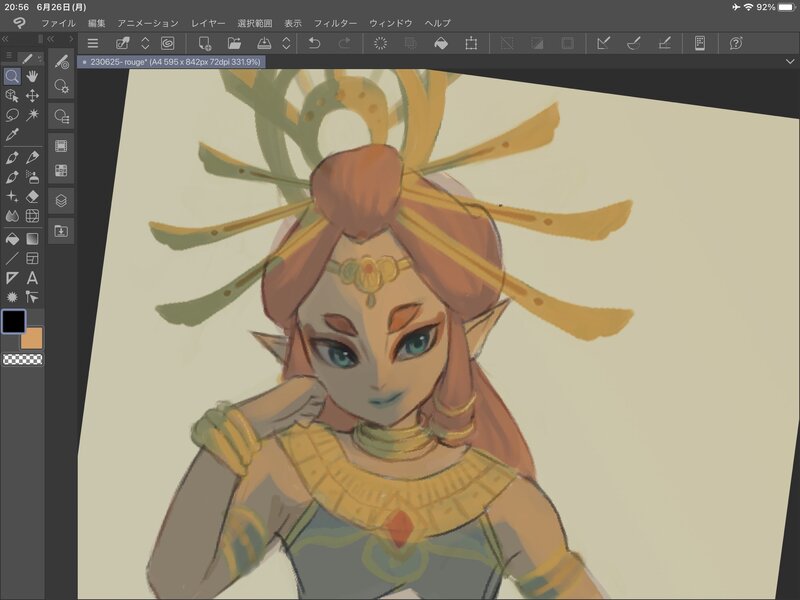Click the Redo arrow
800x600 pixels.
coord(345,43)
